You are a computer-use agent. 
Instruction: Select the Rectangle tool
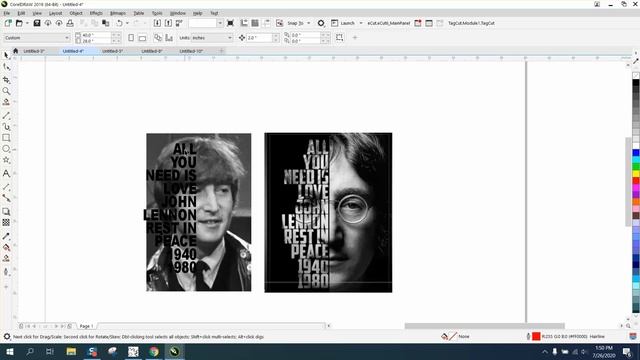point(6,138)
